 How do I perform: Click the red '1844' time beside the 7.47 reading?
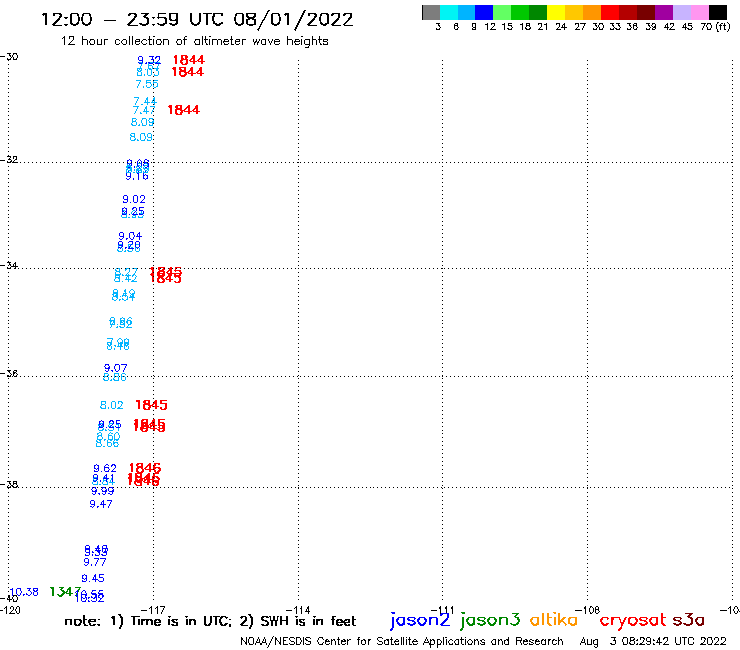(x=184, y=110)
